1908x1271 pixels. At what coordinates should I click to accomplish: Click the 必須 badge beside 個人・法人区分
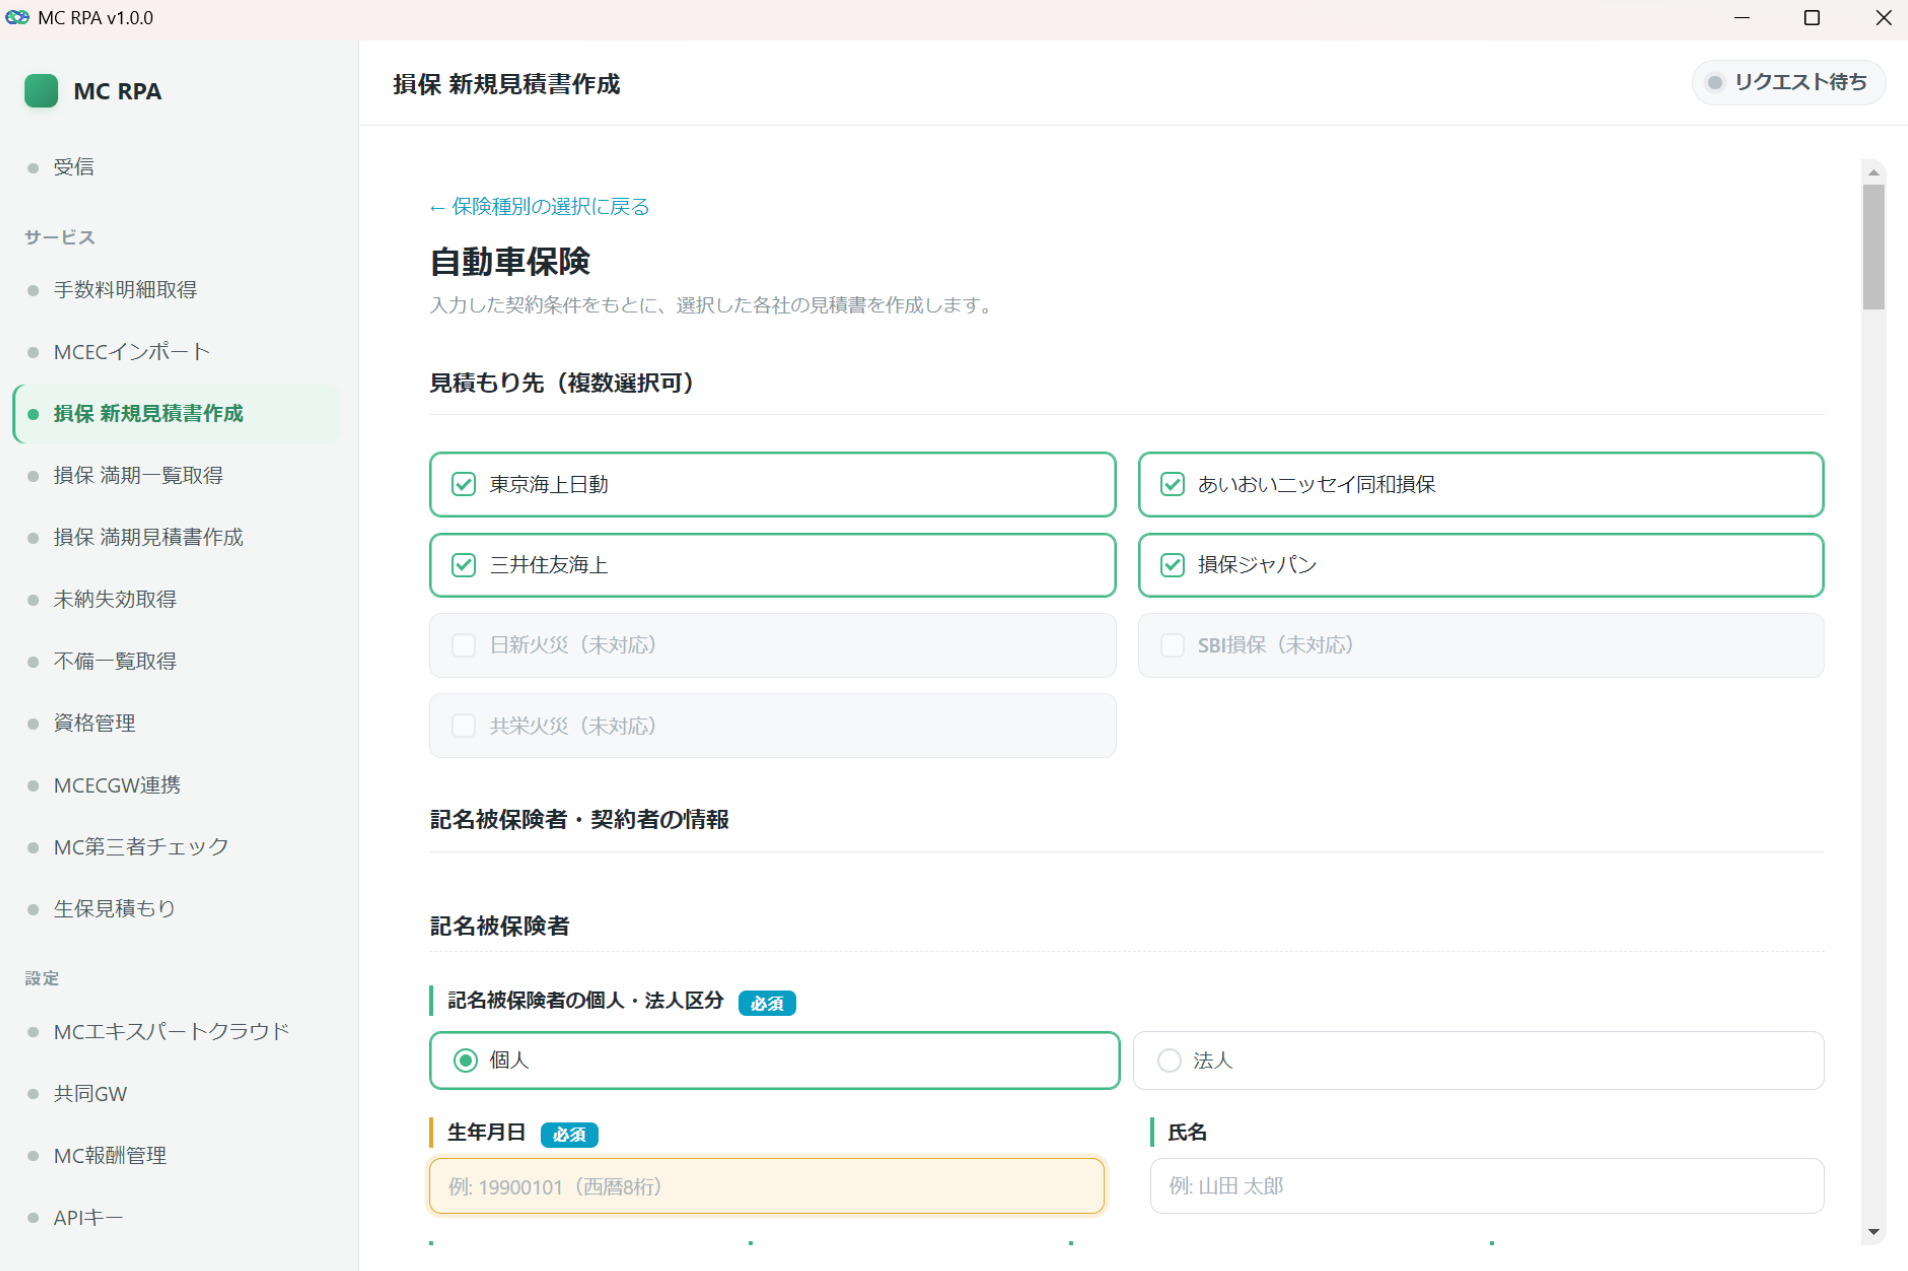pyautogui.click(x=767, y=1003)
